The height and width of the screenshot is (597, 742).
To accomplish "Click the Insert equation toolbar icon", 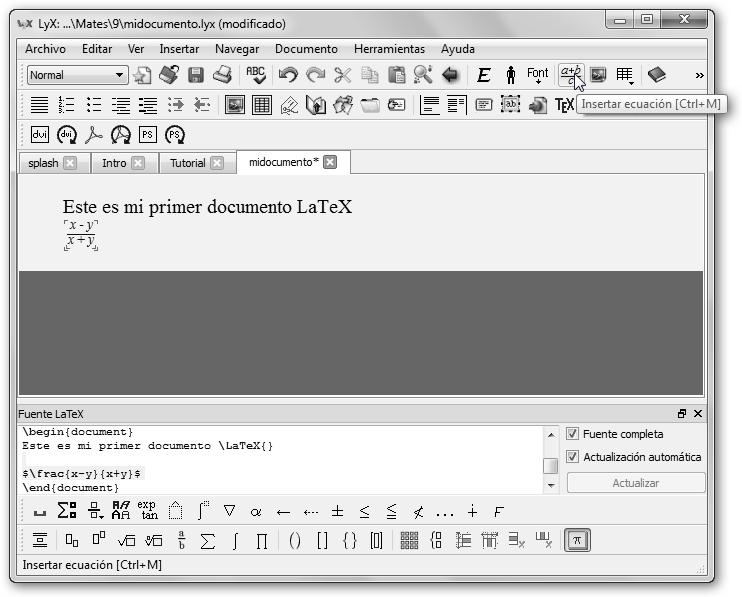I will point(570,75).
